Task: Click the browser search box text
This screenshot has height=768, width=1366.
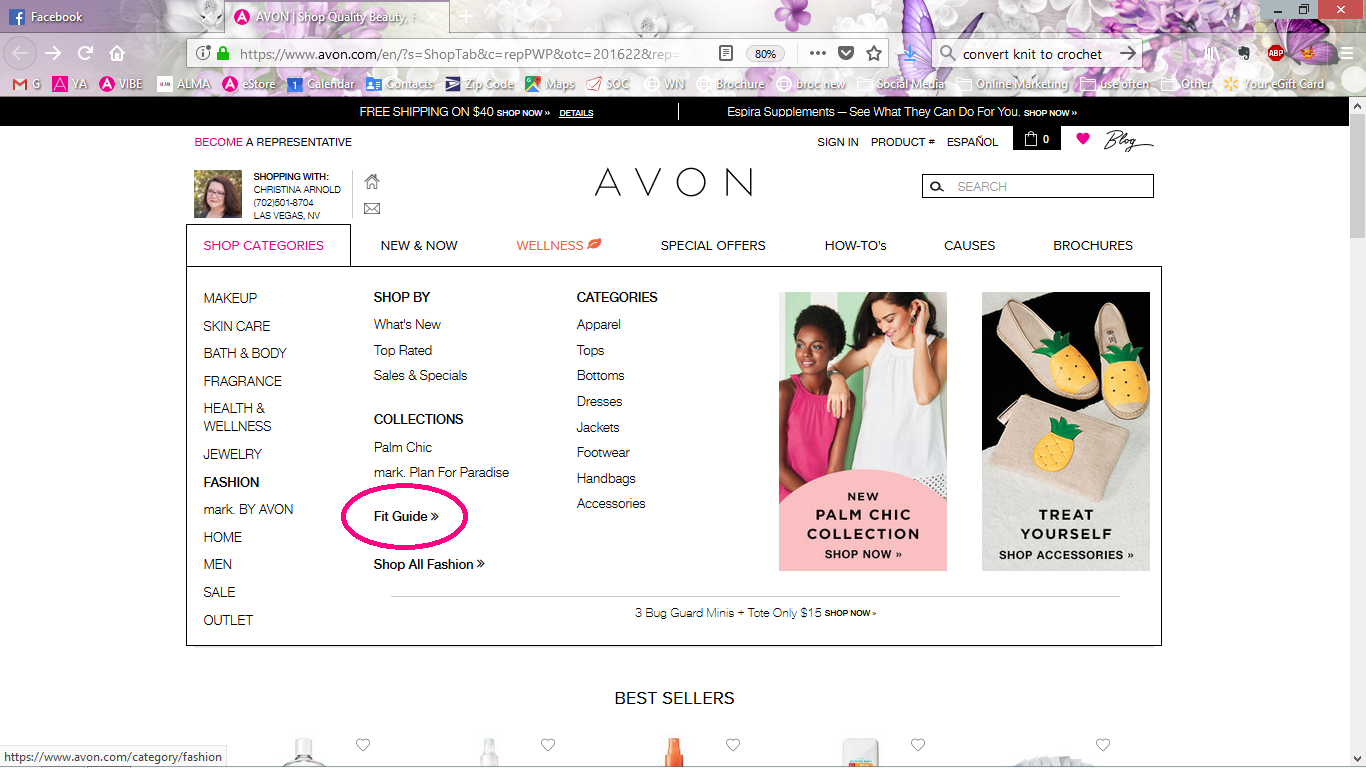Action: pyautogui.click(x=1032, y=54)
